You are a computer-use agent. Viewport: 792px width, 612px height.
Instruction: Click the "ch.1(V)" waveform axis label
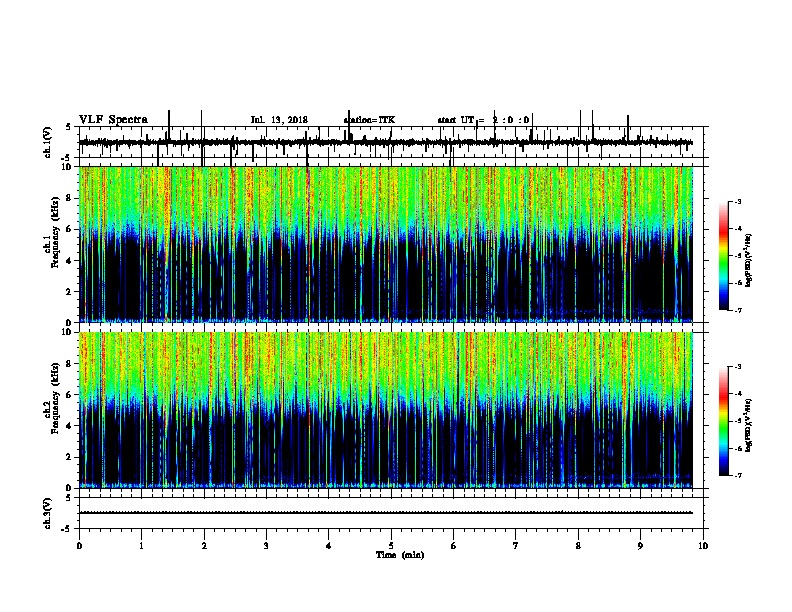point(48,142)
